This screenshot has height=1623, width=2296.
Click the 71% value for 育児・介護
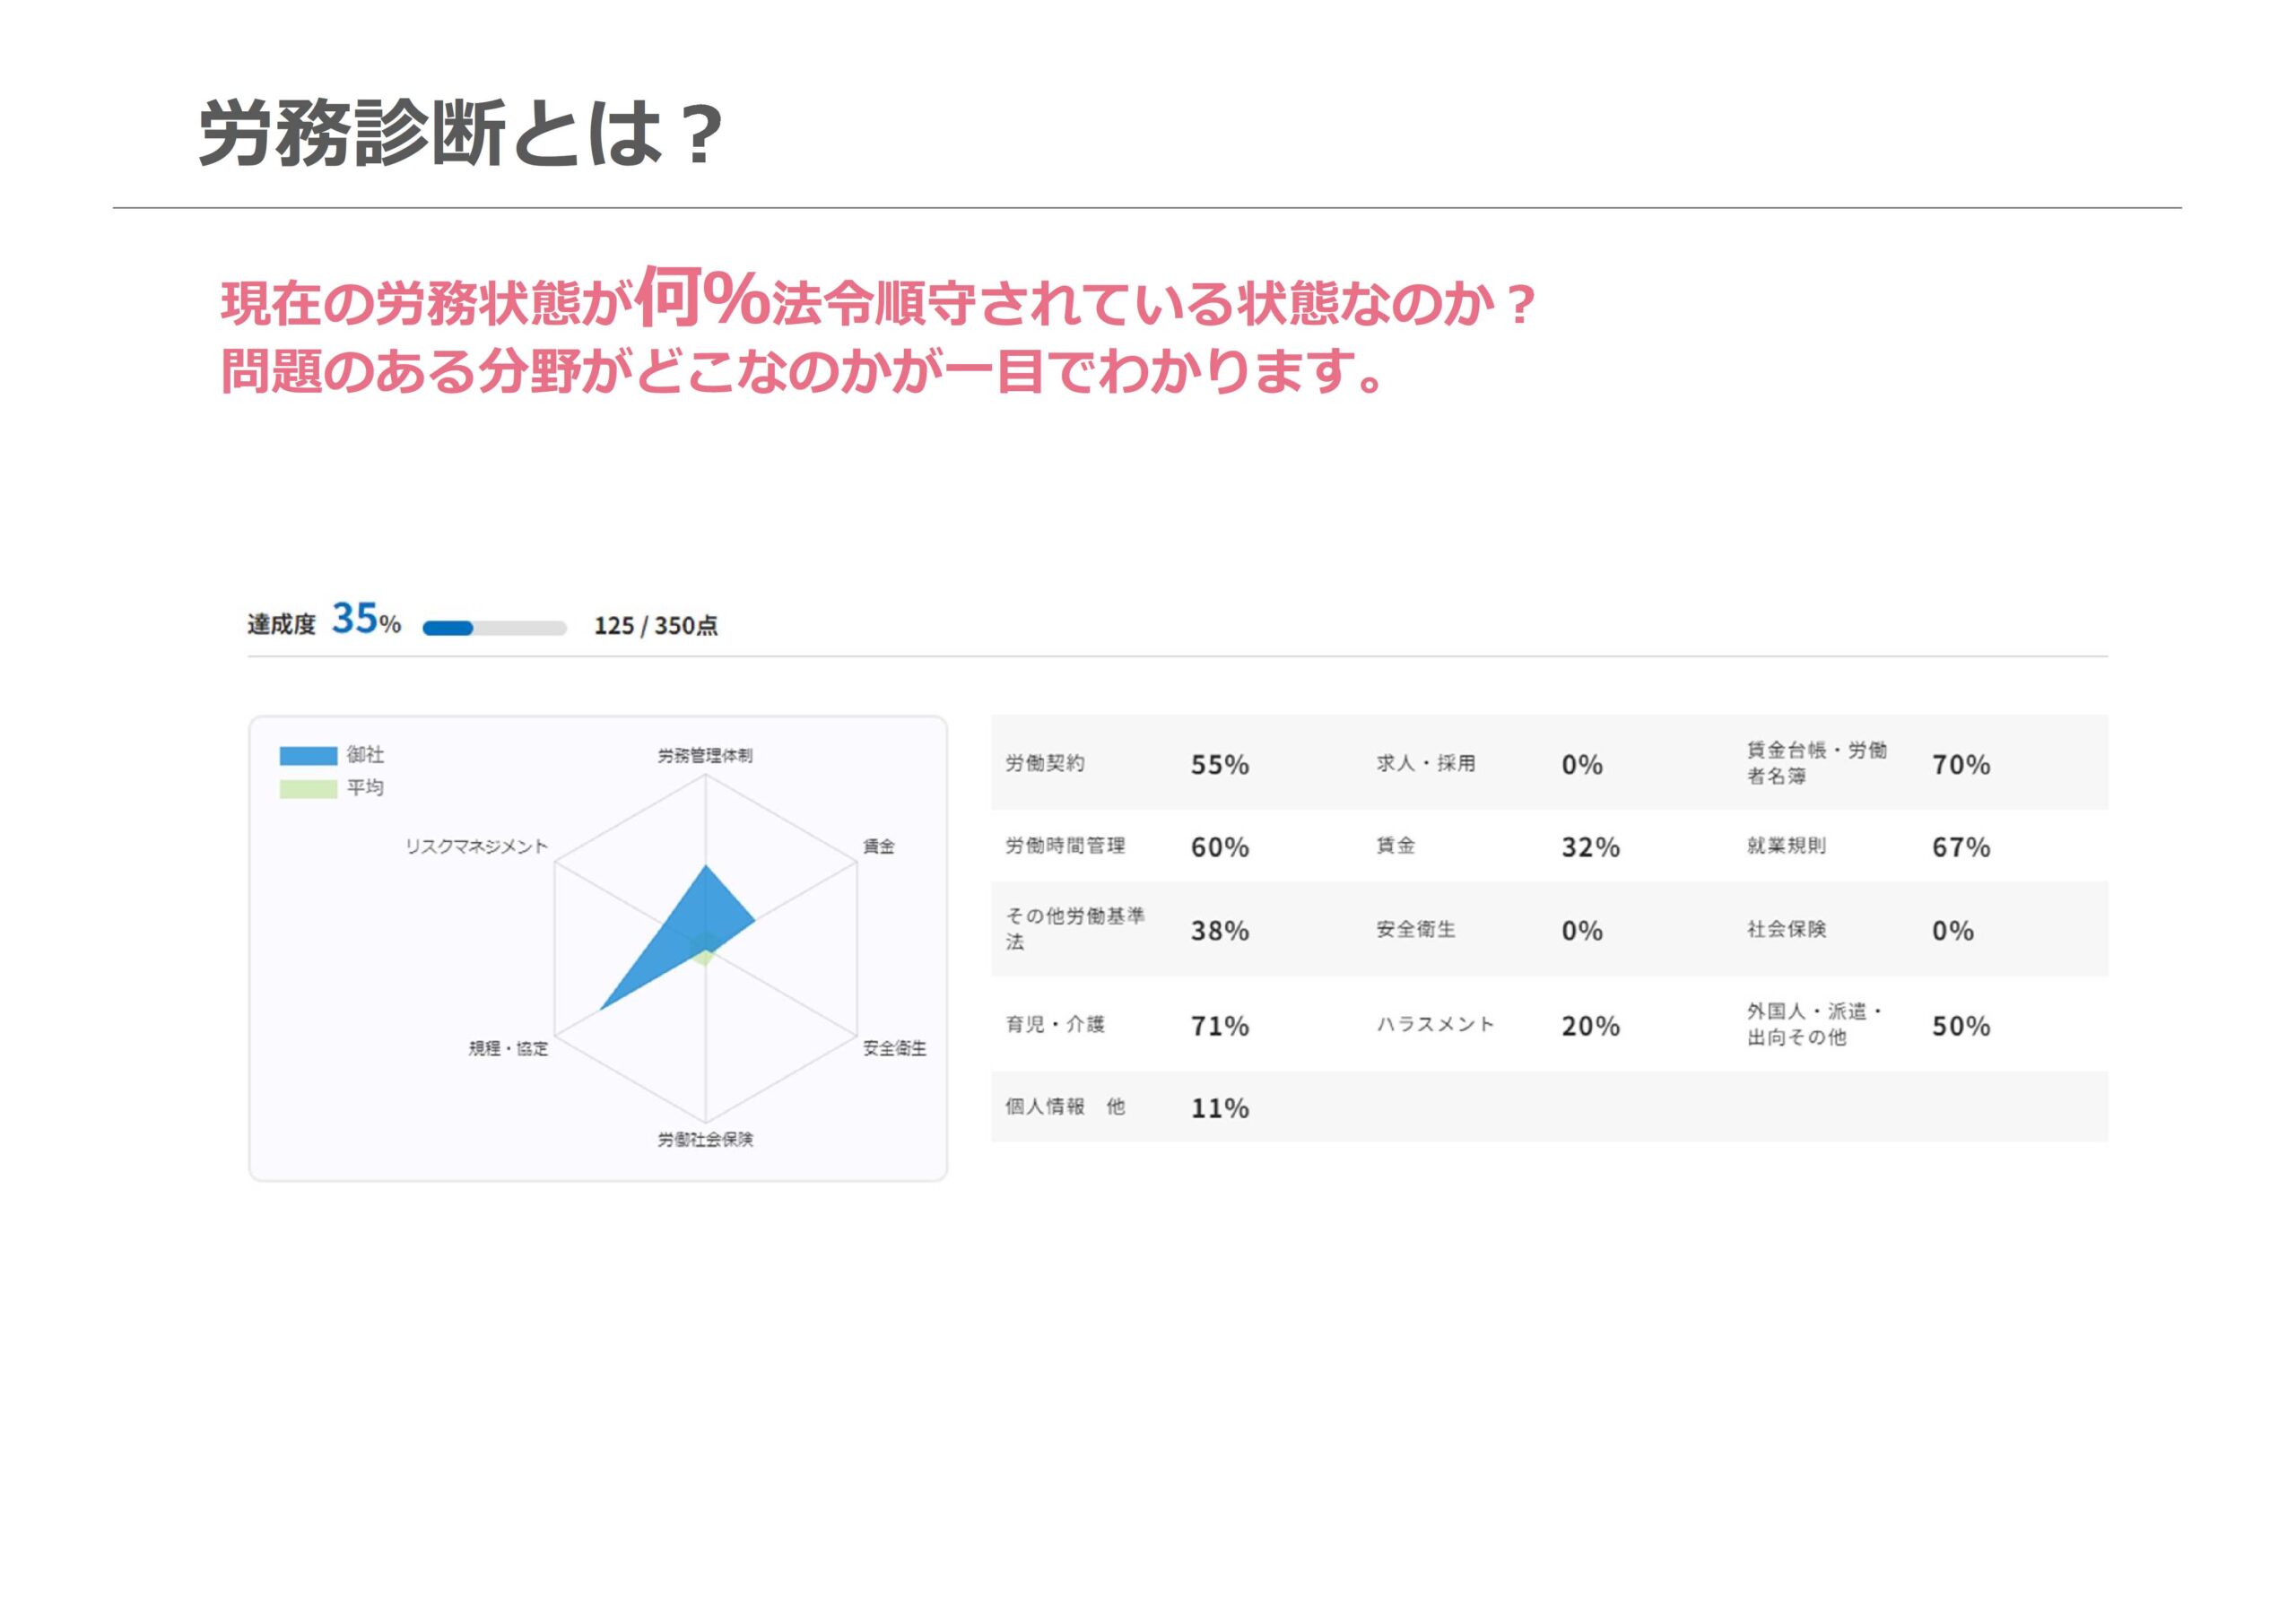point(1219,1026)
